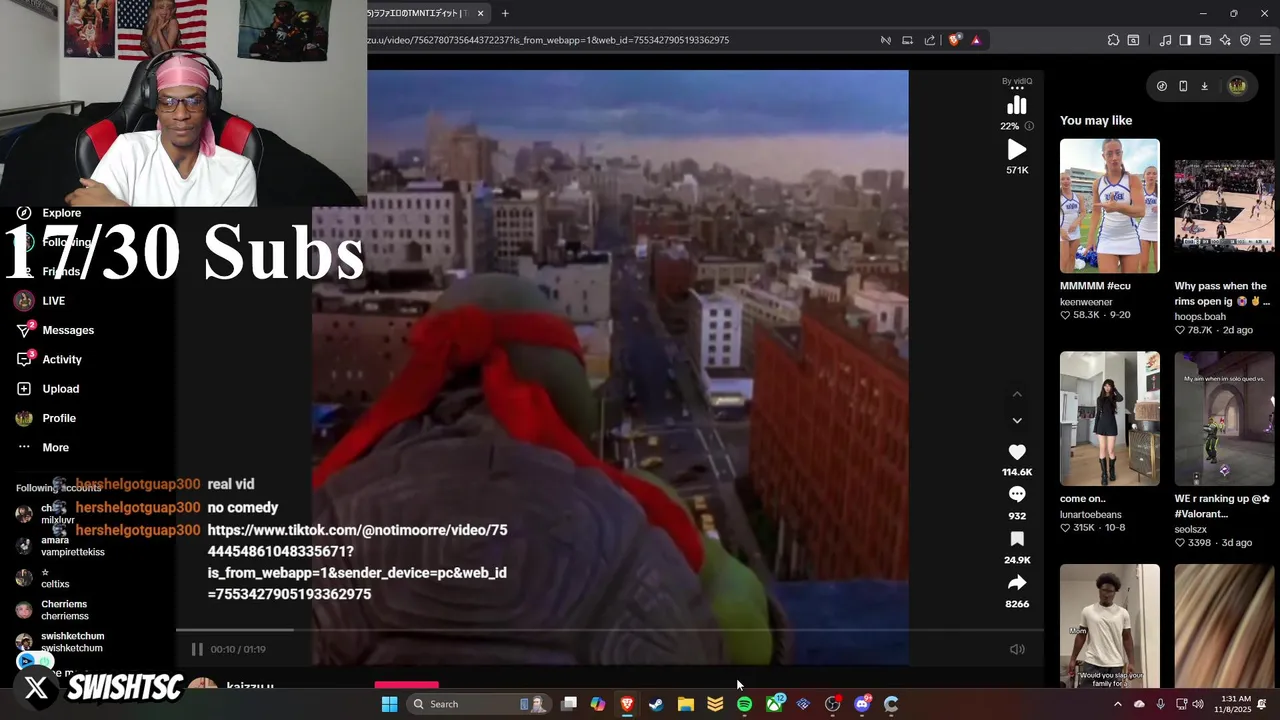Click the Brave Shields lion icon
1280x720 pixels.
click(955, 40)
